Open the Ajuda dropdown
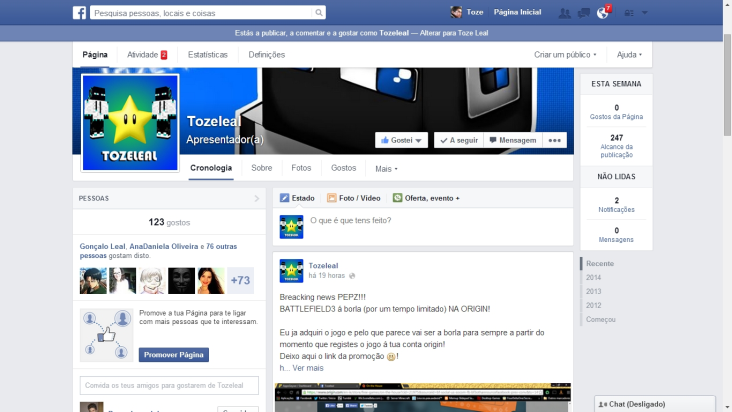 pyautogui.click(x=629, y=55)
